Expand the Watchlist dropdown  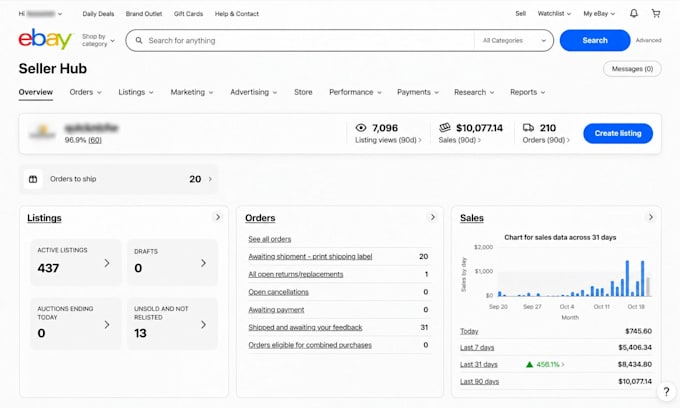coord(554,13)
